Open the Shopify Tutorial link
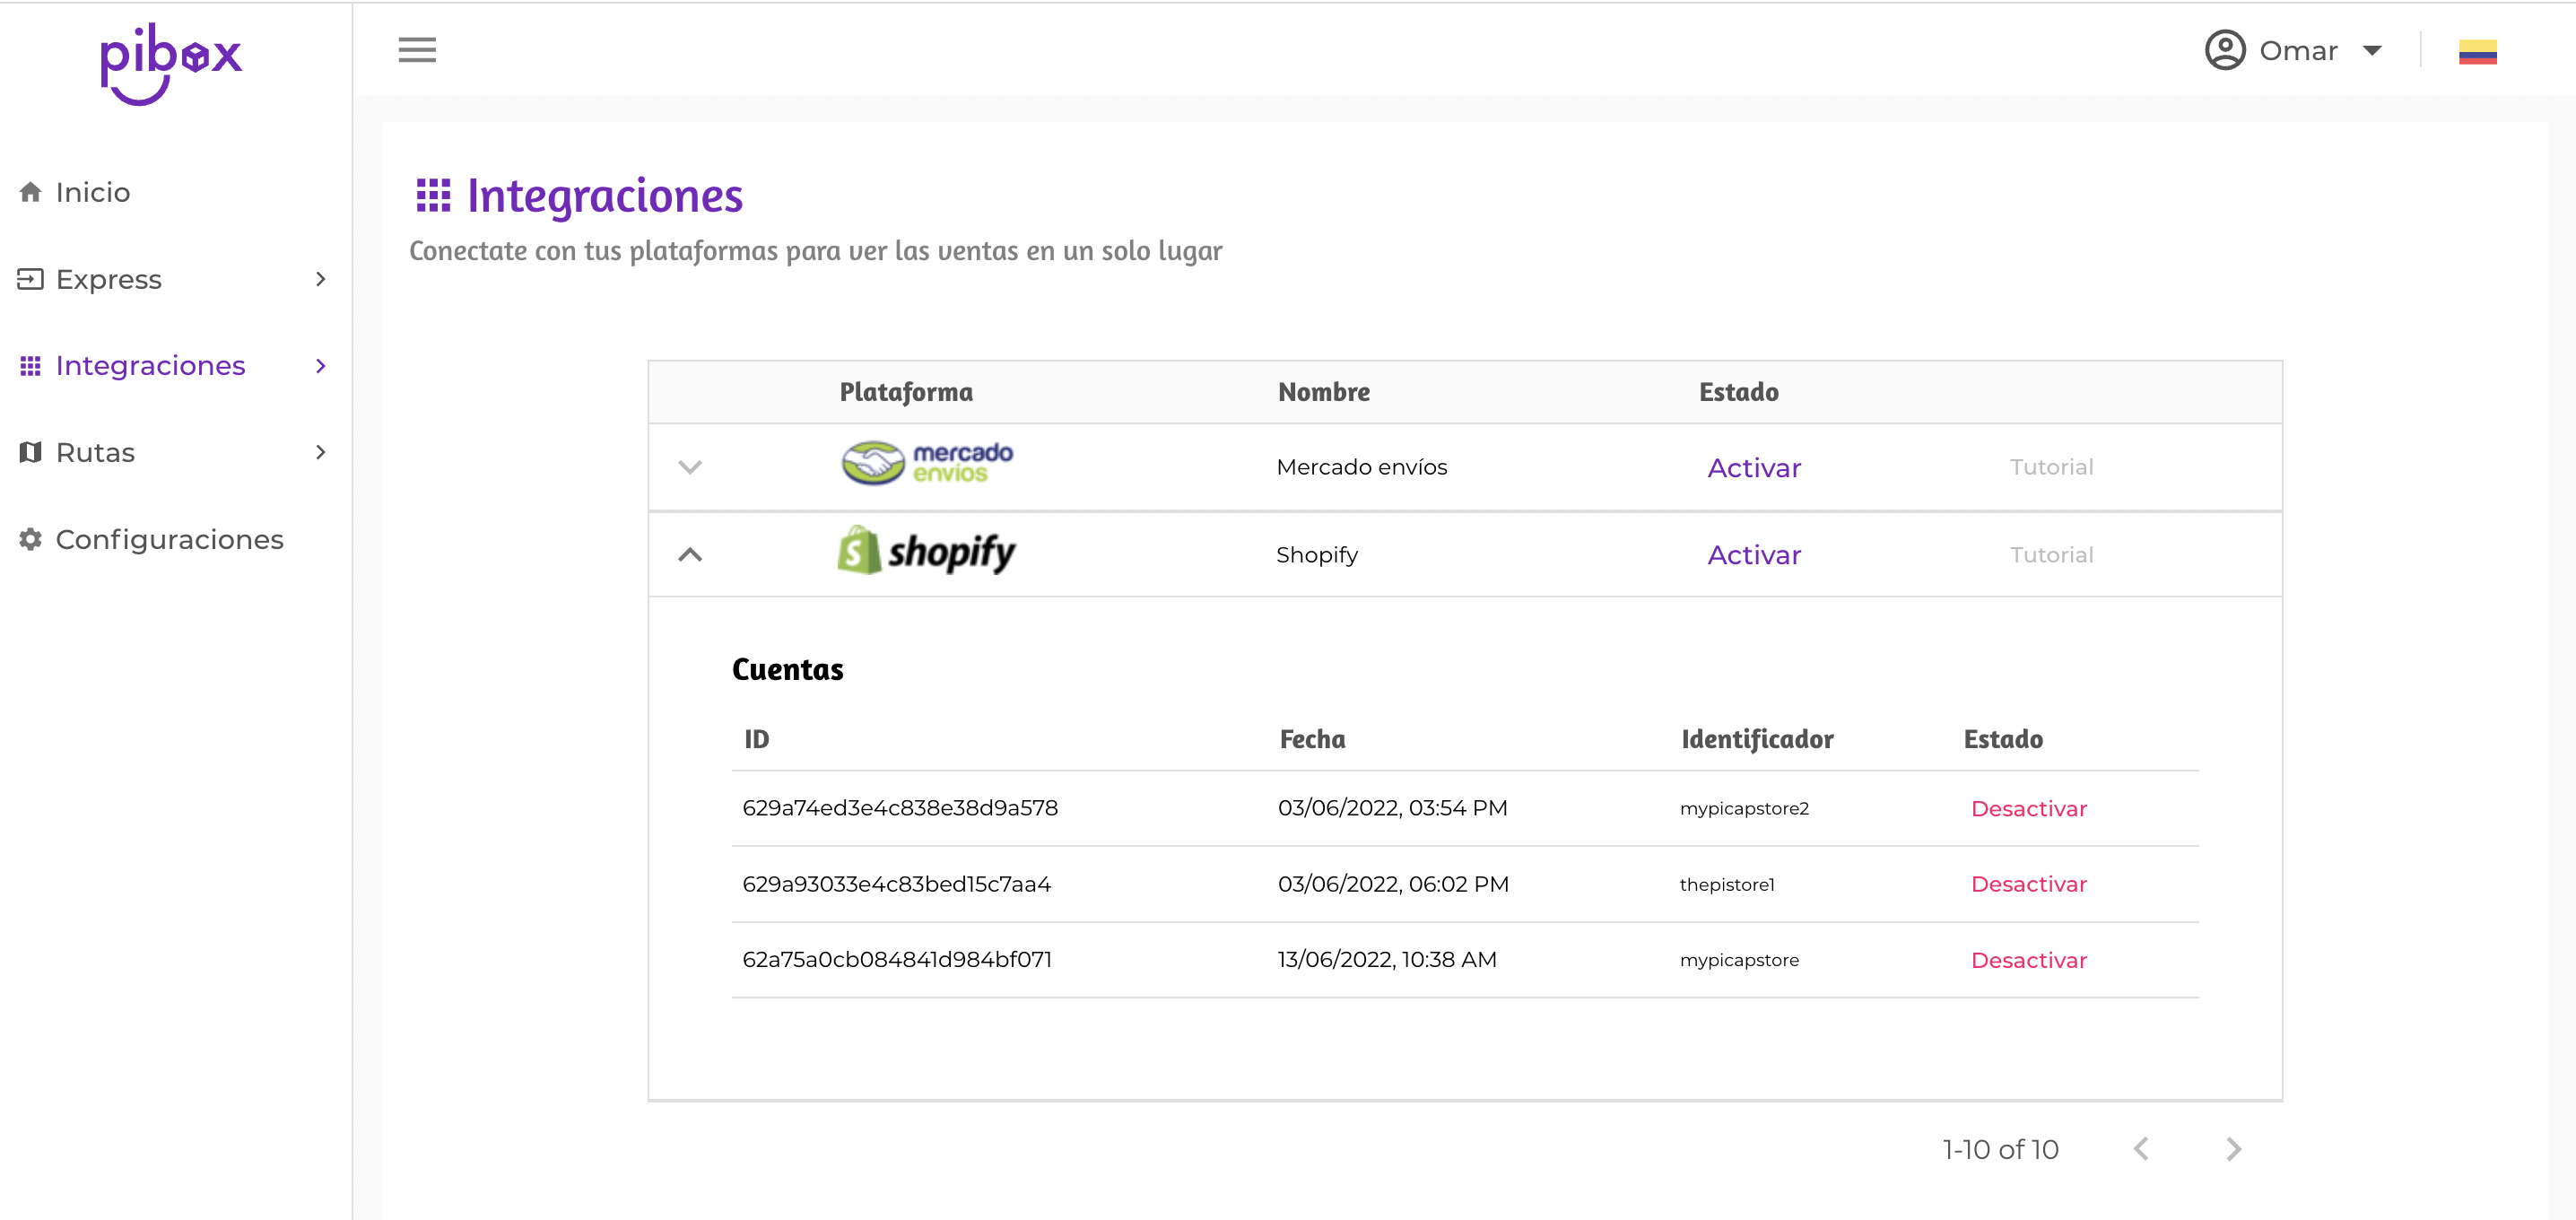The image size is (2576, 1220). 2051,555
